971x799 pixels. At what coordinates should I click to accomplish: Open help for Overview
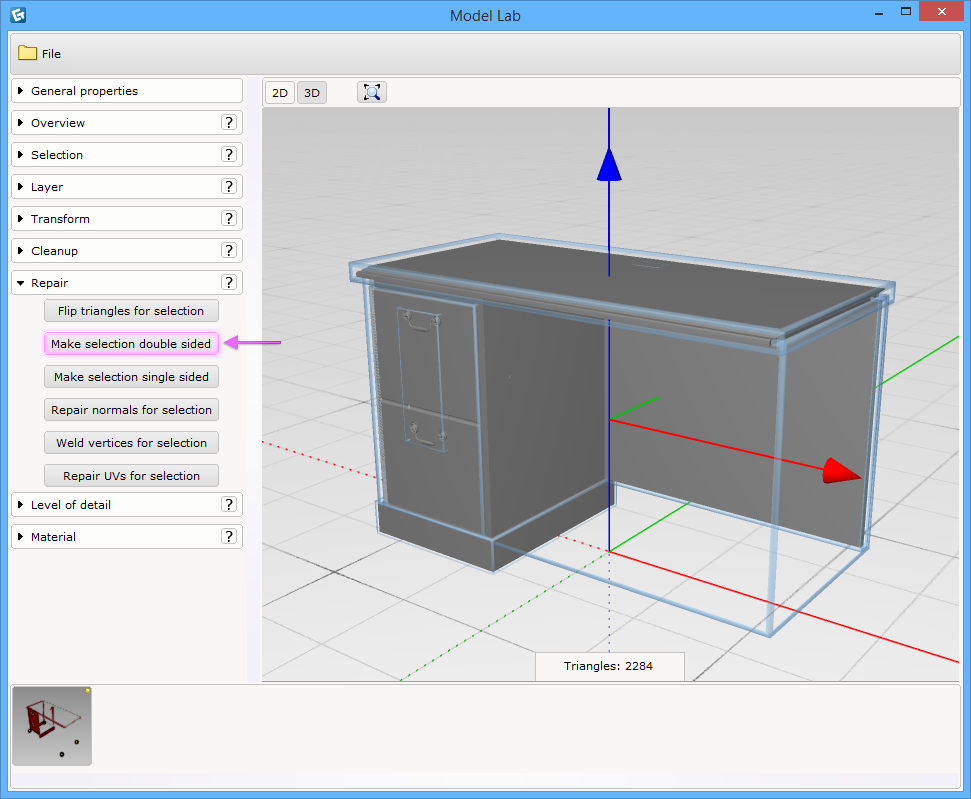coord(229,123)
